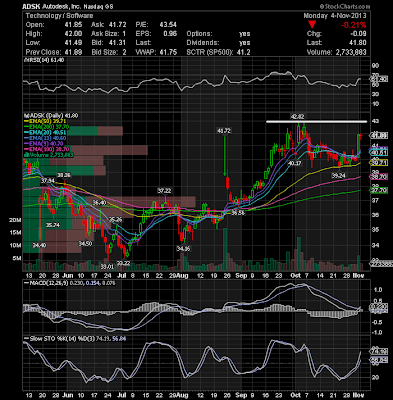Click the Chg value -0.09
The image size is (393, 400).
(x=358, y=34)
